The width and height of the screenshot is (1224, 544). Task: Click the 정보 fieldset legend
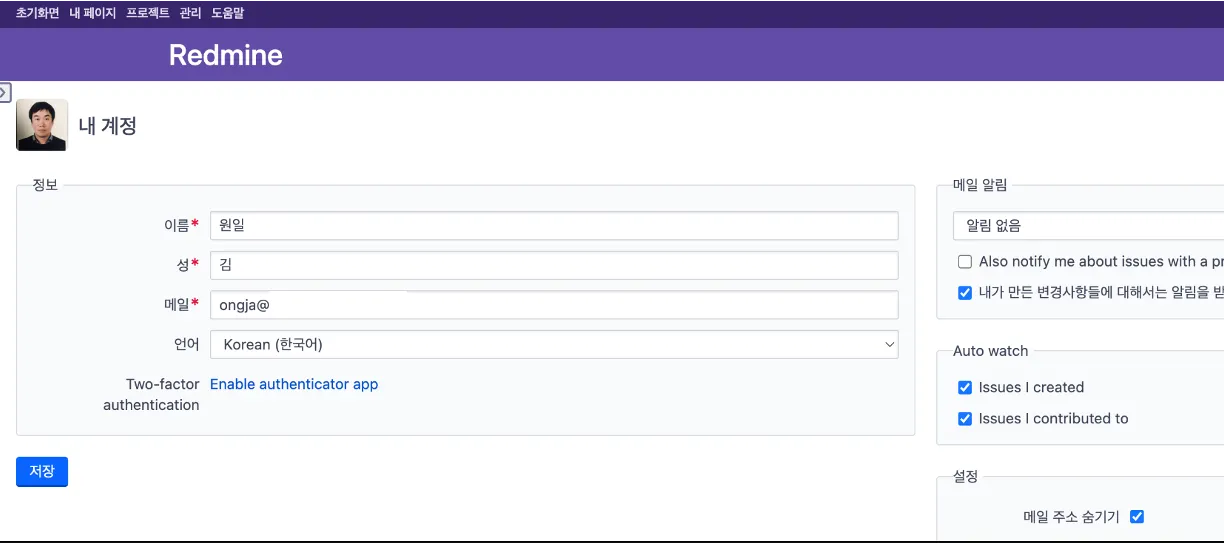[45, 185]
